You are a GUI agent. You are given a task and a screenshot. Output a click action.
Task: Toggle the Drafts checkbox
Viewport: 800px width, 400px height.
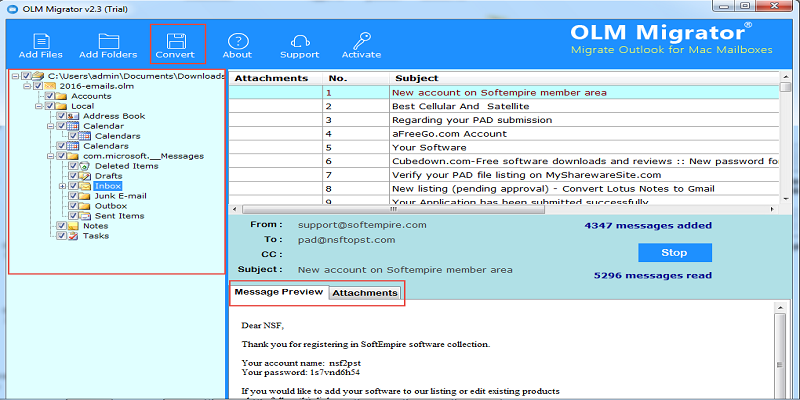pyautogui.click(x=73, y=176)
